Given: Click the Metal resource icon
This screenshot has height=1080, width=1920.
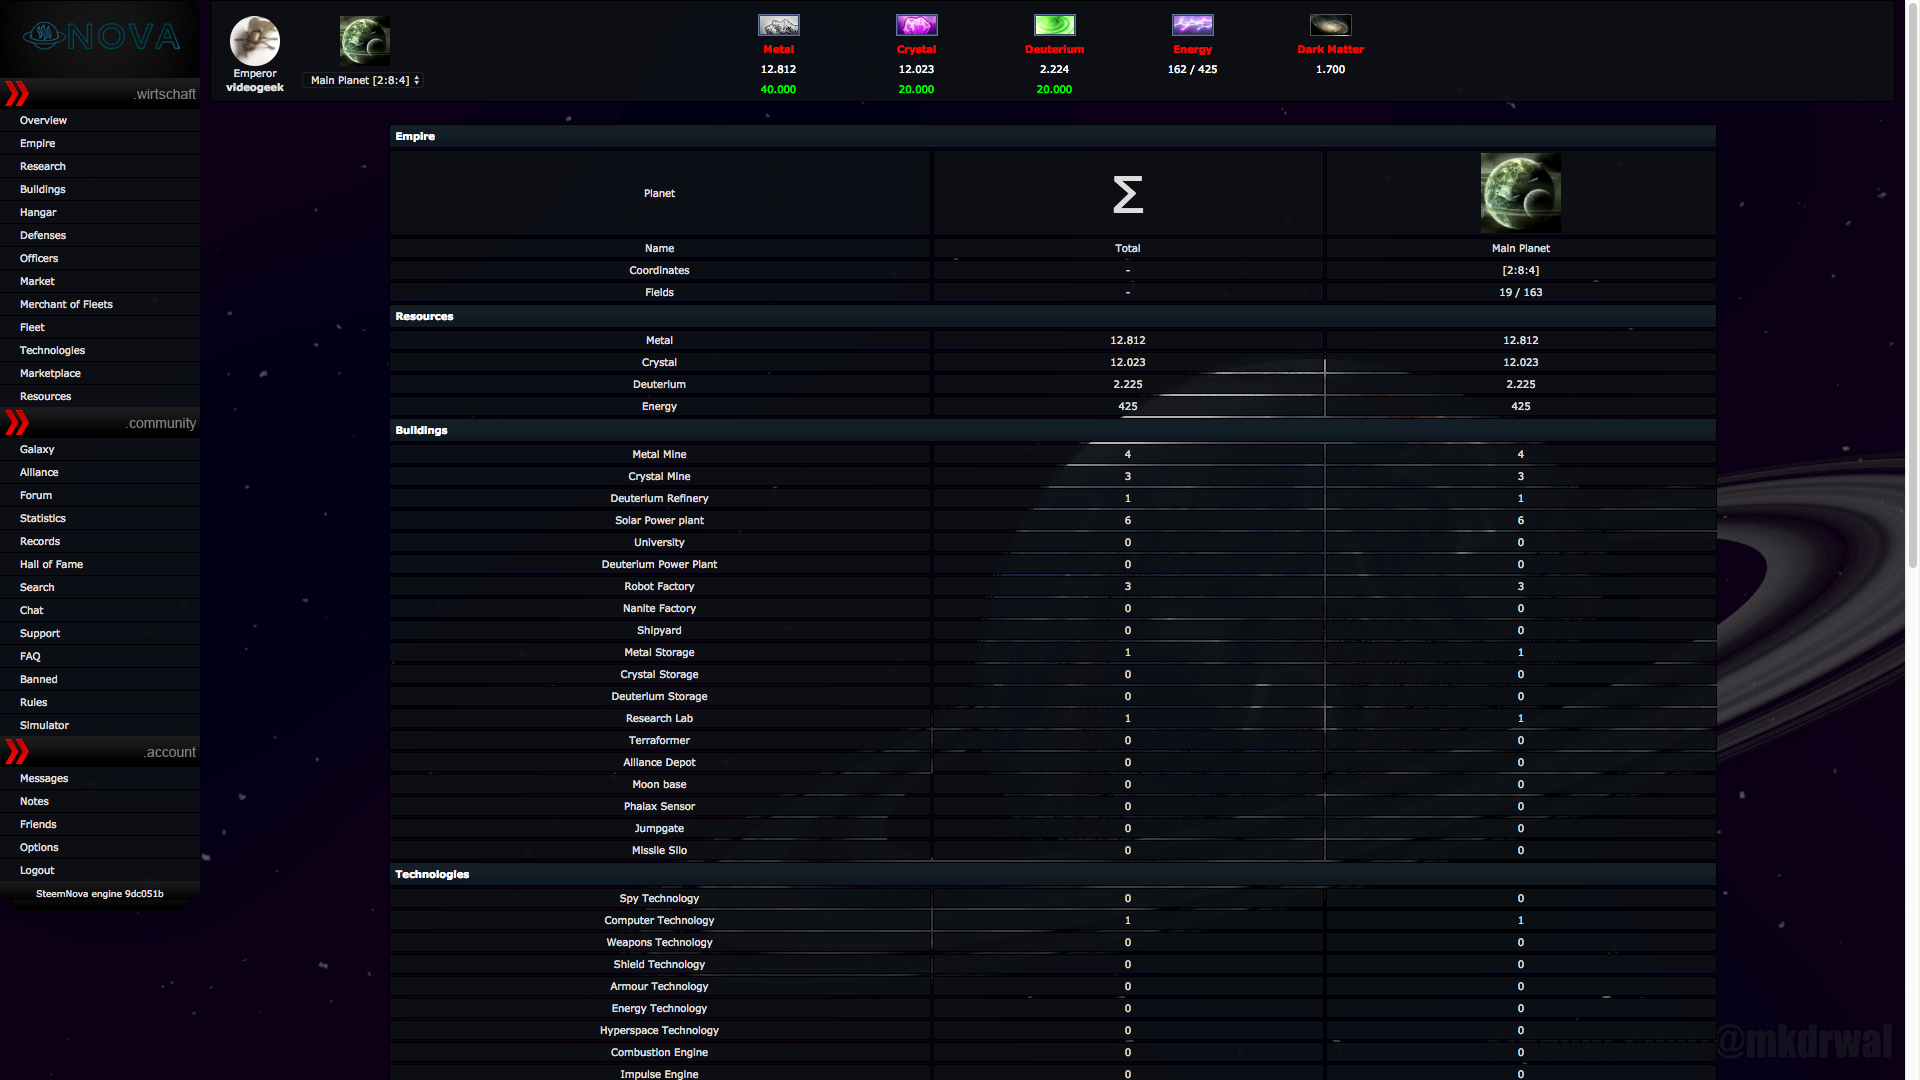Looking at the screenshot, I should (778, 25).
